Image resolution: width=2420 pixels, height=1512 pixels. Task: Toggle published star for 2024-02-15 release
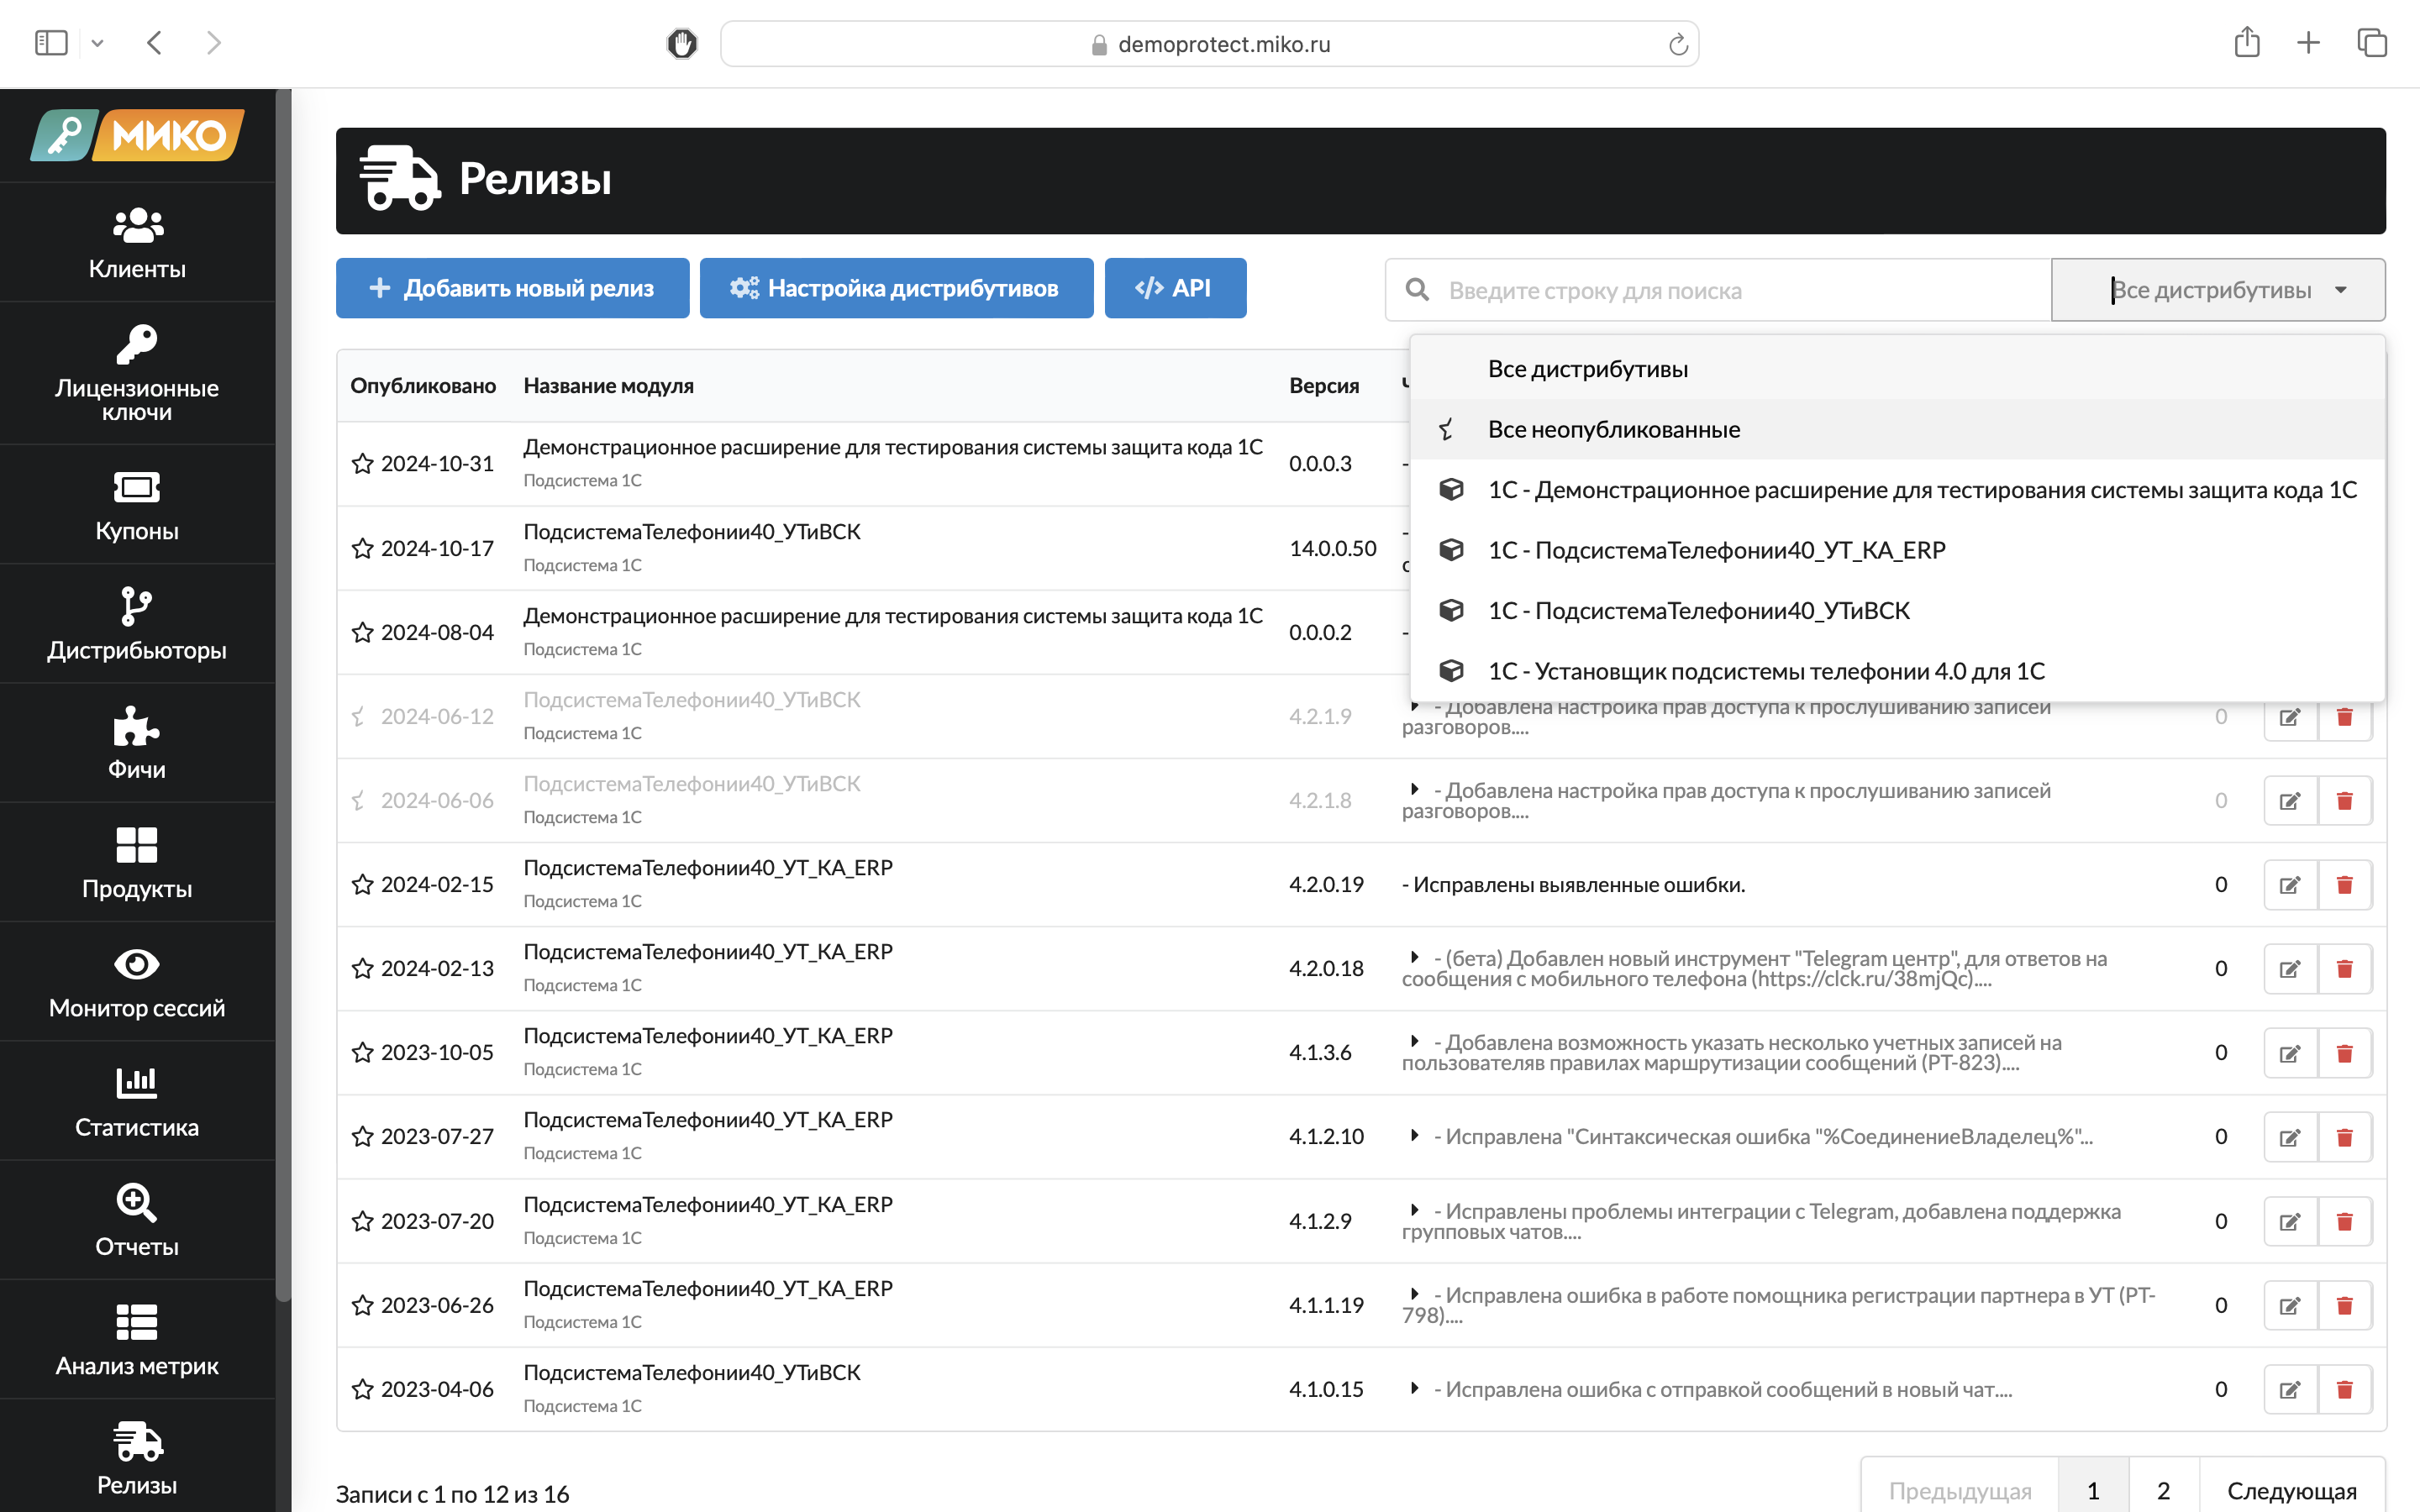coord(362,884)
